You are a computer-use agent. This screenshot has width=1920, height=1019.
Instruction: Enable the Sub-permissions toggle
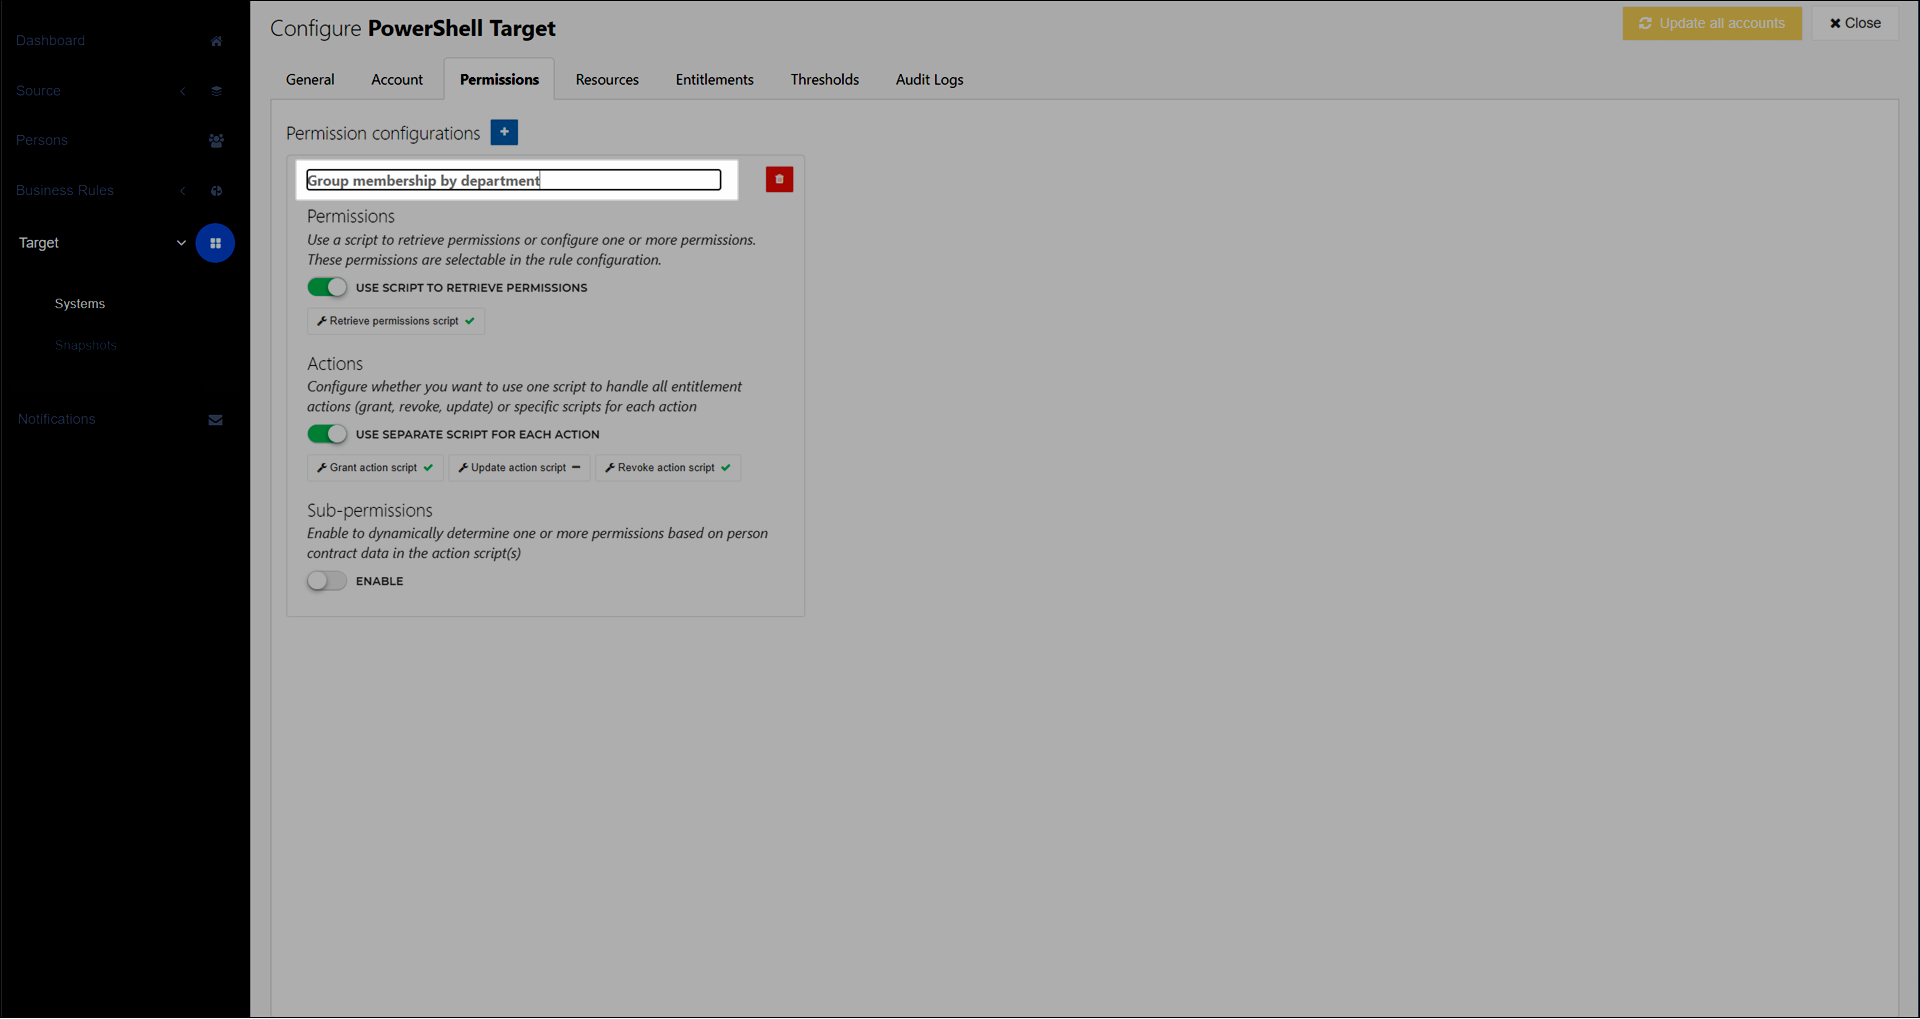pos(327,581)
